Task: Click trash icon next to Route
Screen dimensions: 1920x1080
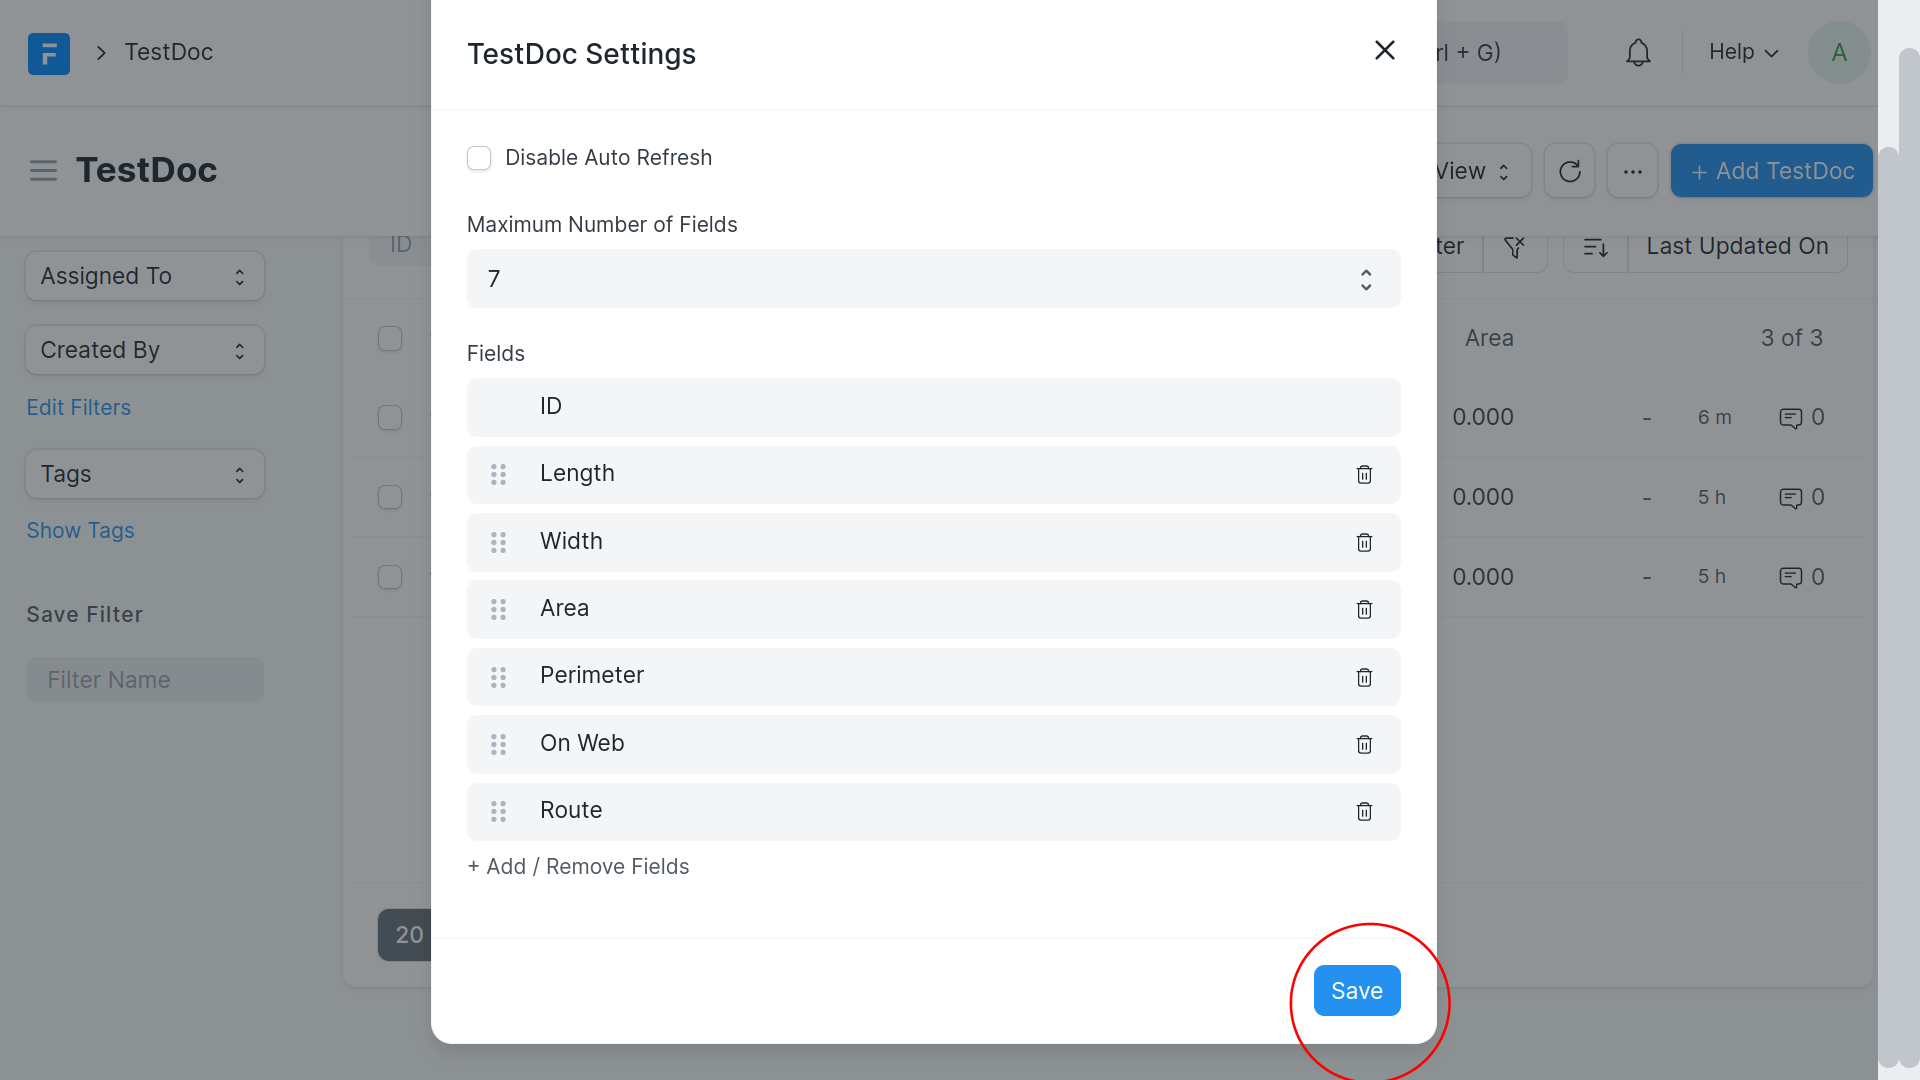Action: [1364, 811]
